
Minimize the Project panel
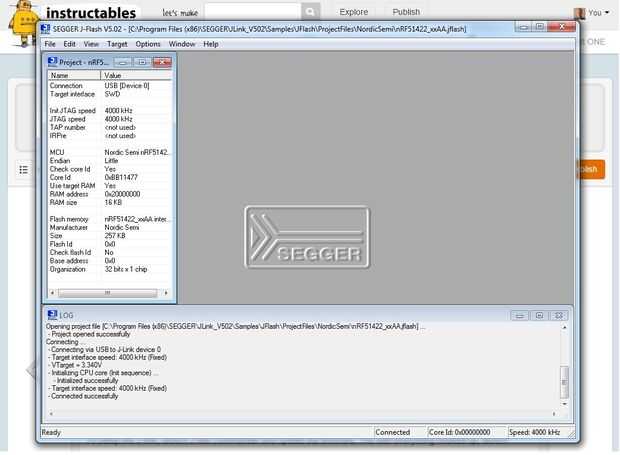coord(123,62)
